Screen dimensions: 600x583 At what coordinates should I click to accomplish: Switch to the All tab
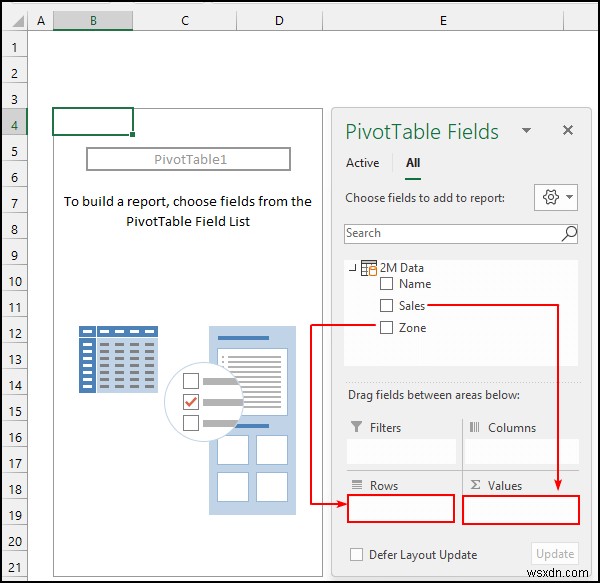point(413,163)
